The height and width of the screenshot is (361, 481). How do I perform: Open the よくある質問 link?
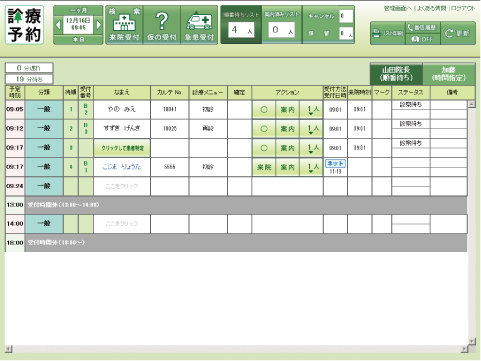[432, 8]
